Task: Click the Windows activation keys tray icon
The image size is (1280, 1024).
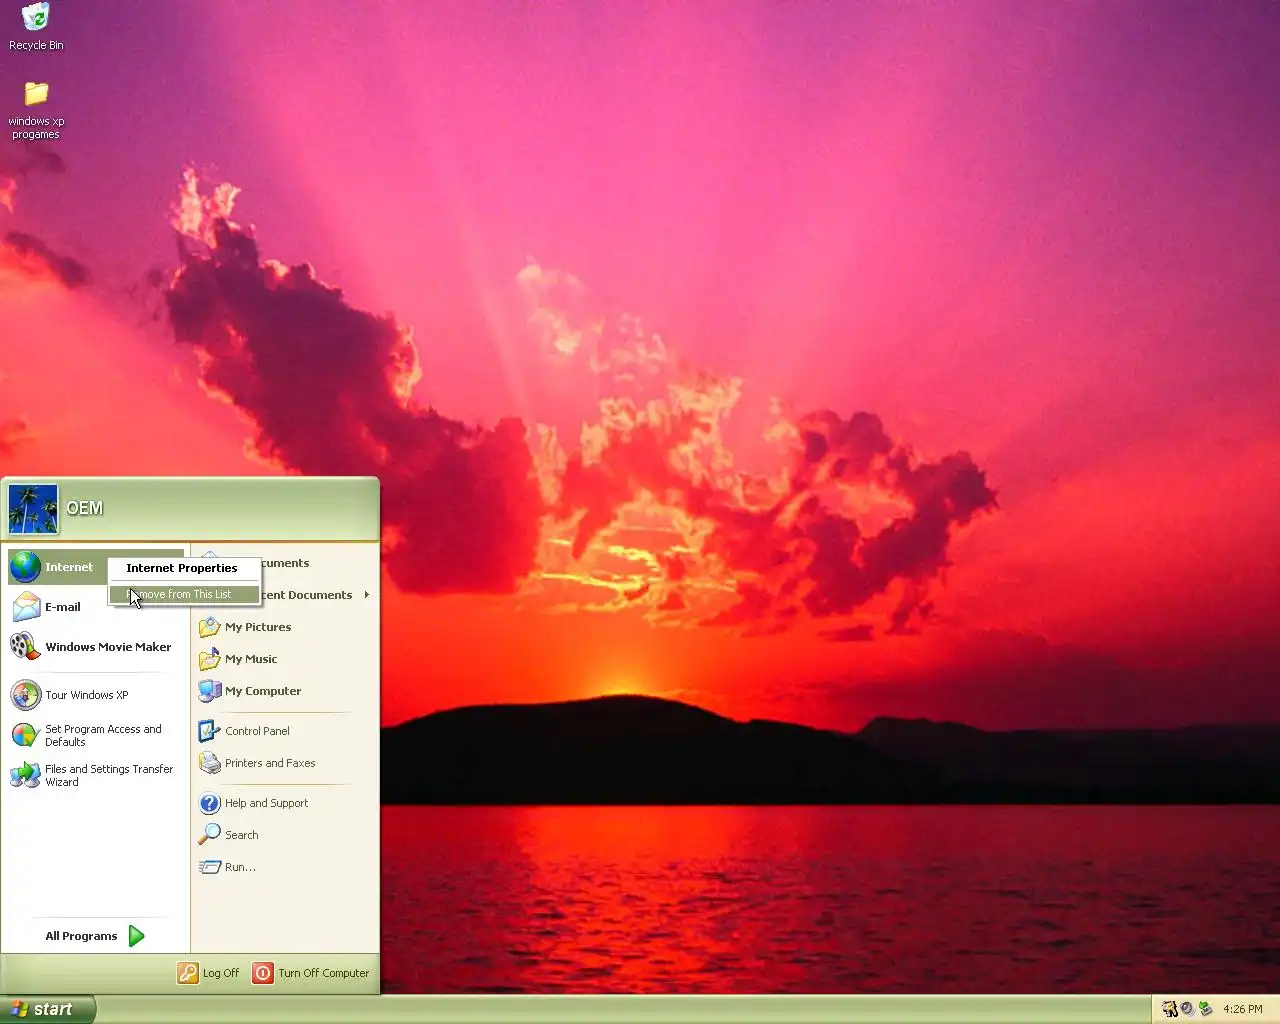Action: [1169, 1009]
